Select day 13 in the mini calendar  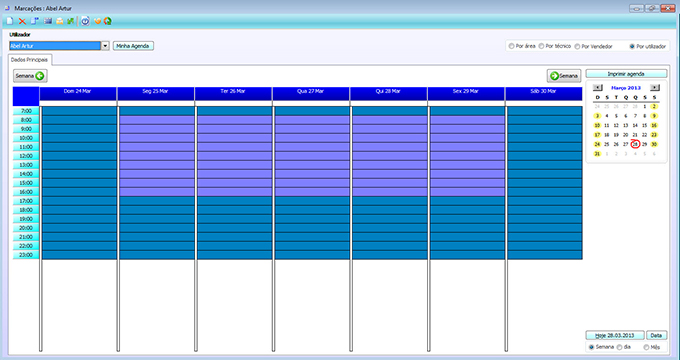(x=625, y=125)
